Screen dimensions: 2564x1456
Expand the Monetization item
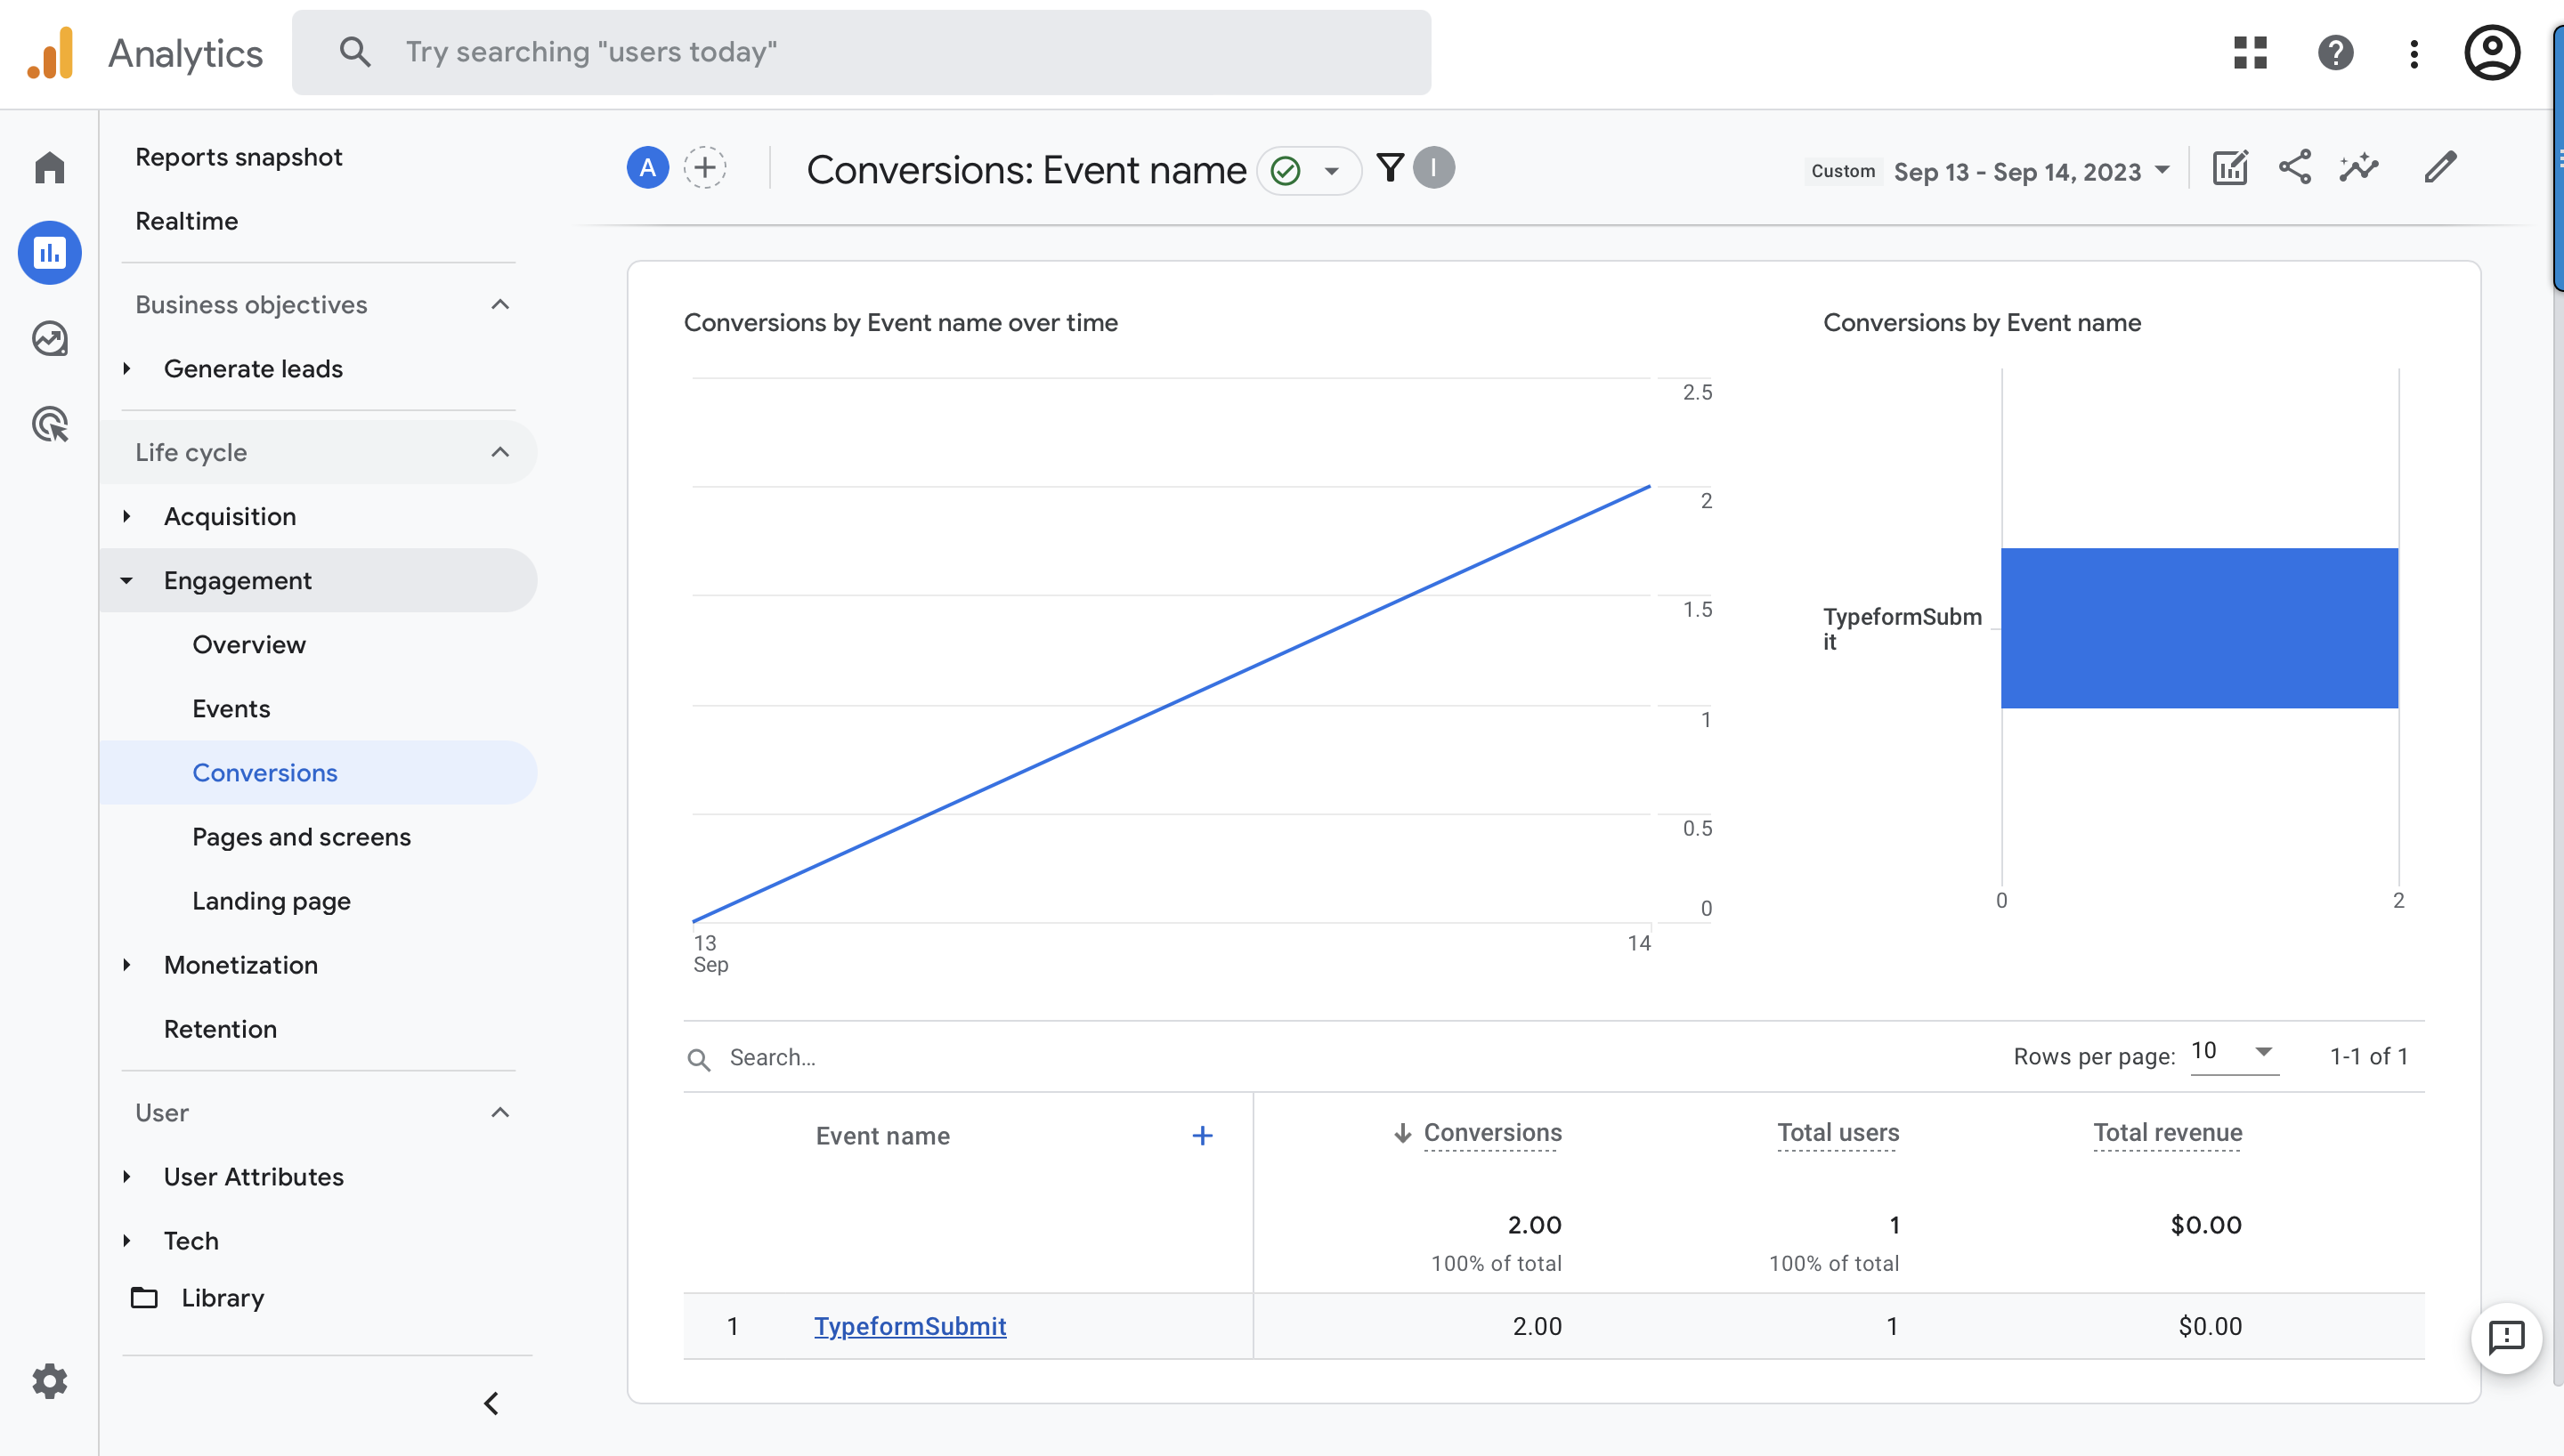pyautogui.click(x=127, y=965)
